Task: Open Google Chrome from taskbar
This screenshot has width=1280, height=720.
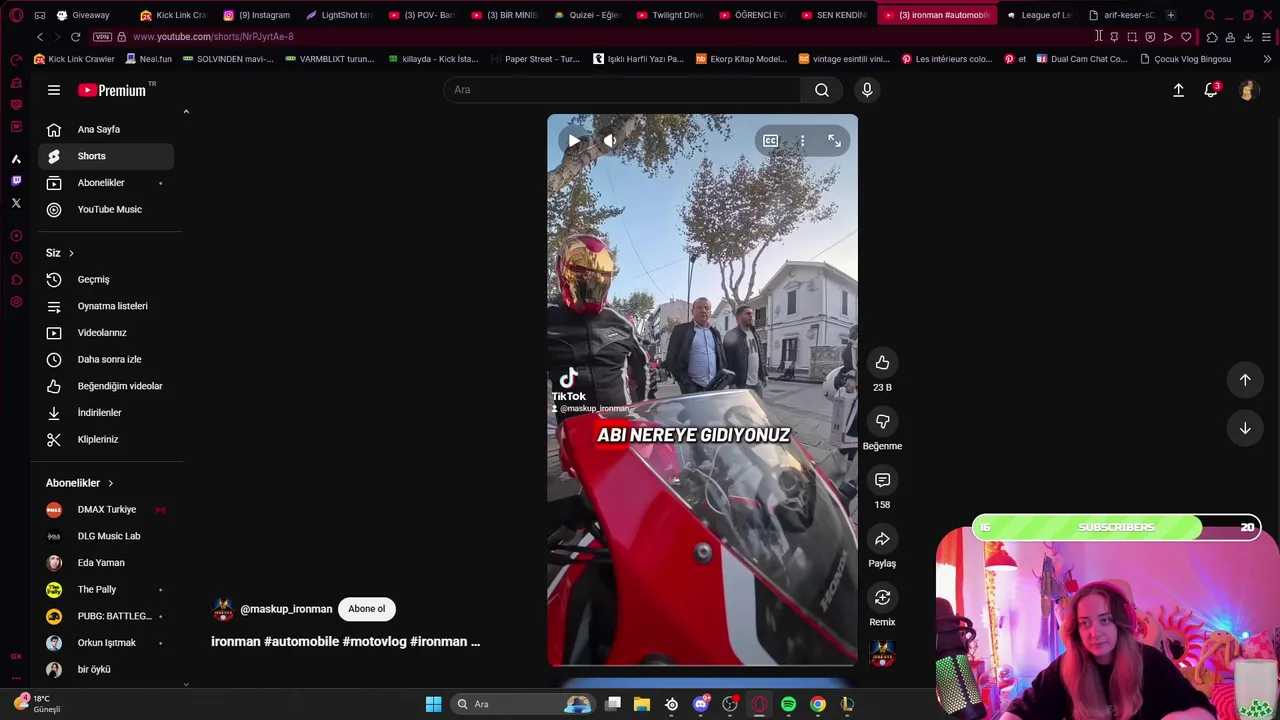Action: (x=818, y=704)
